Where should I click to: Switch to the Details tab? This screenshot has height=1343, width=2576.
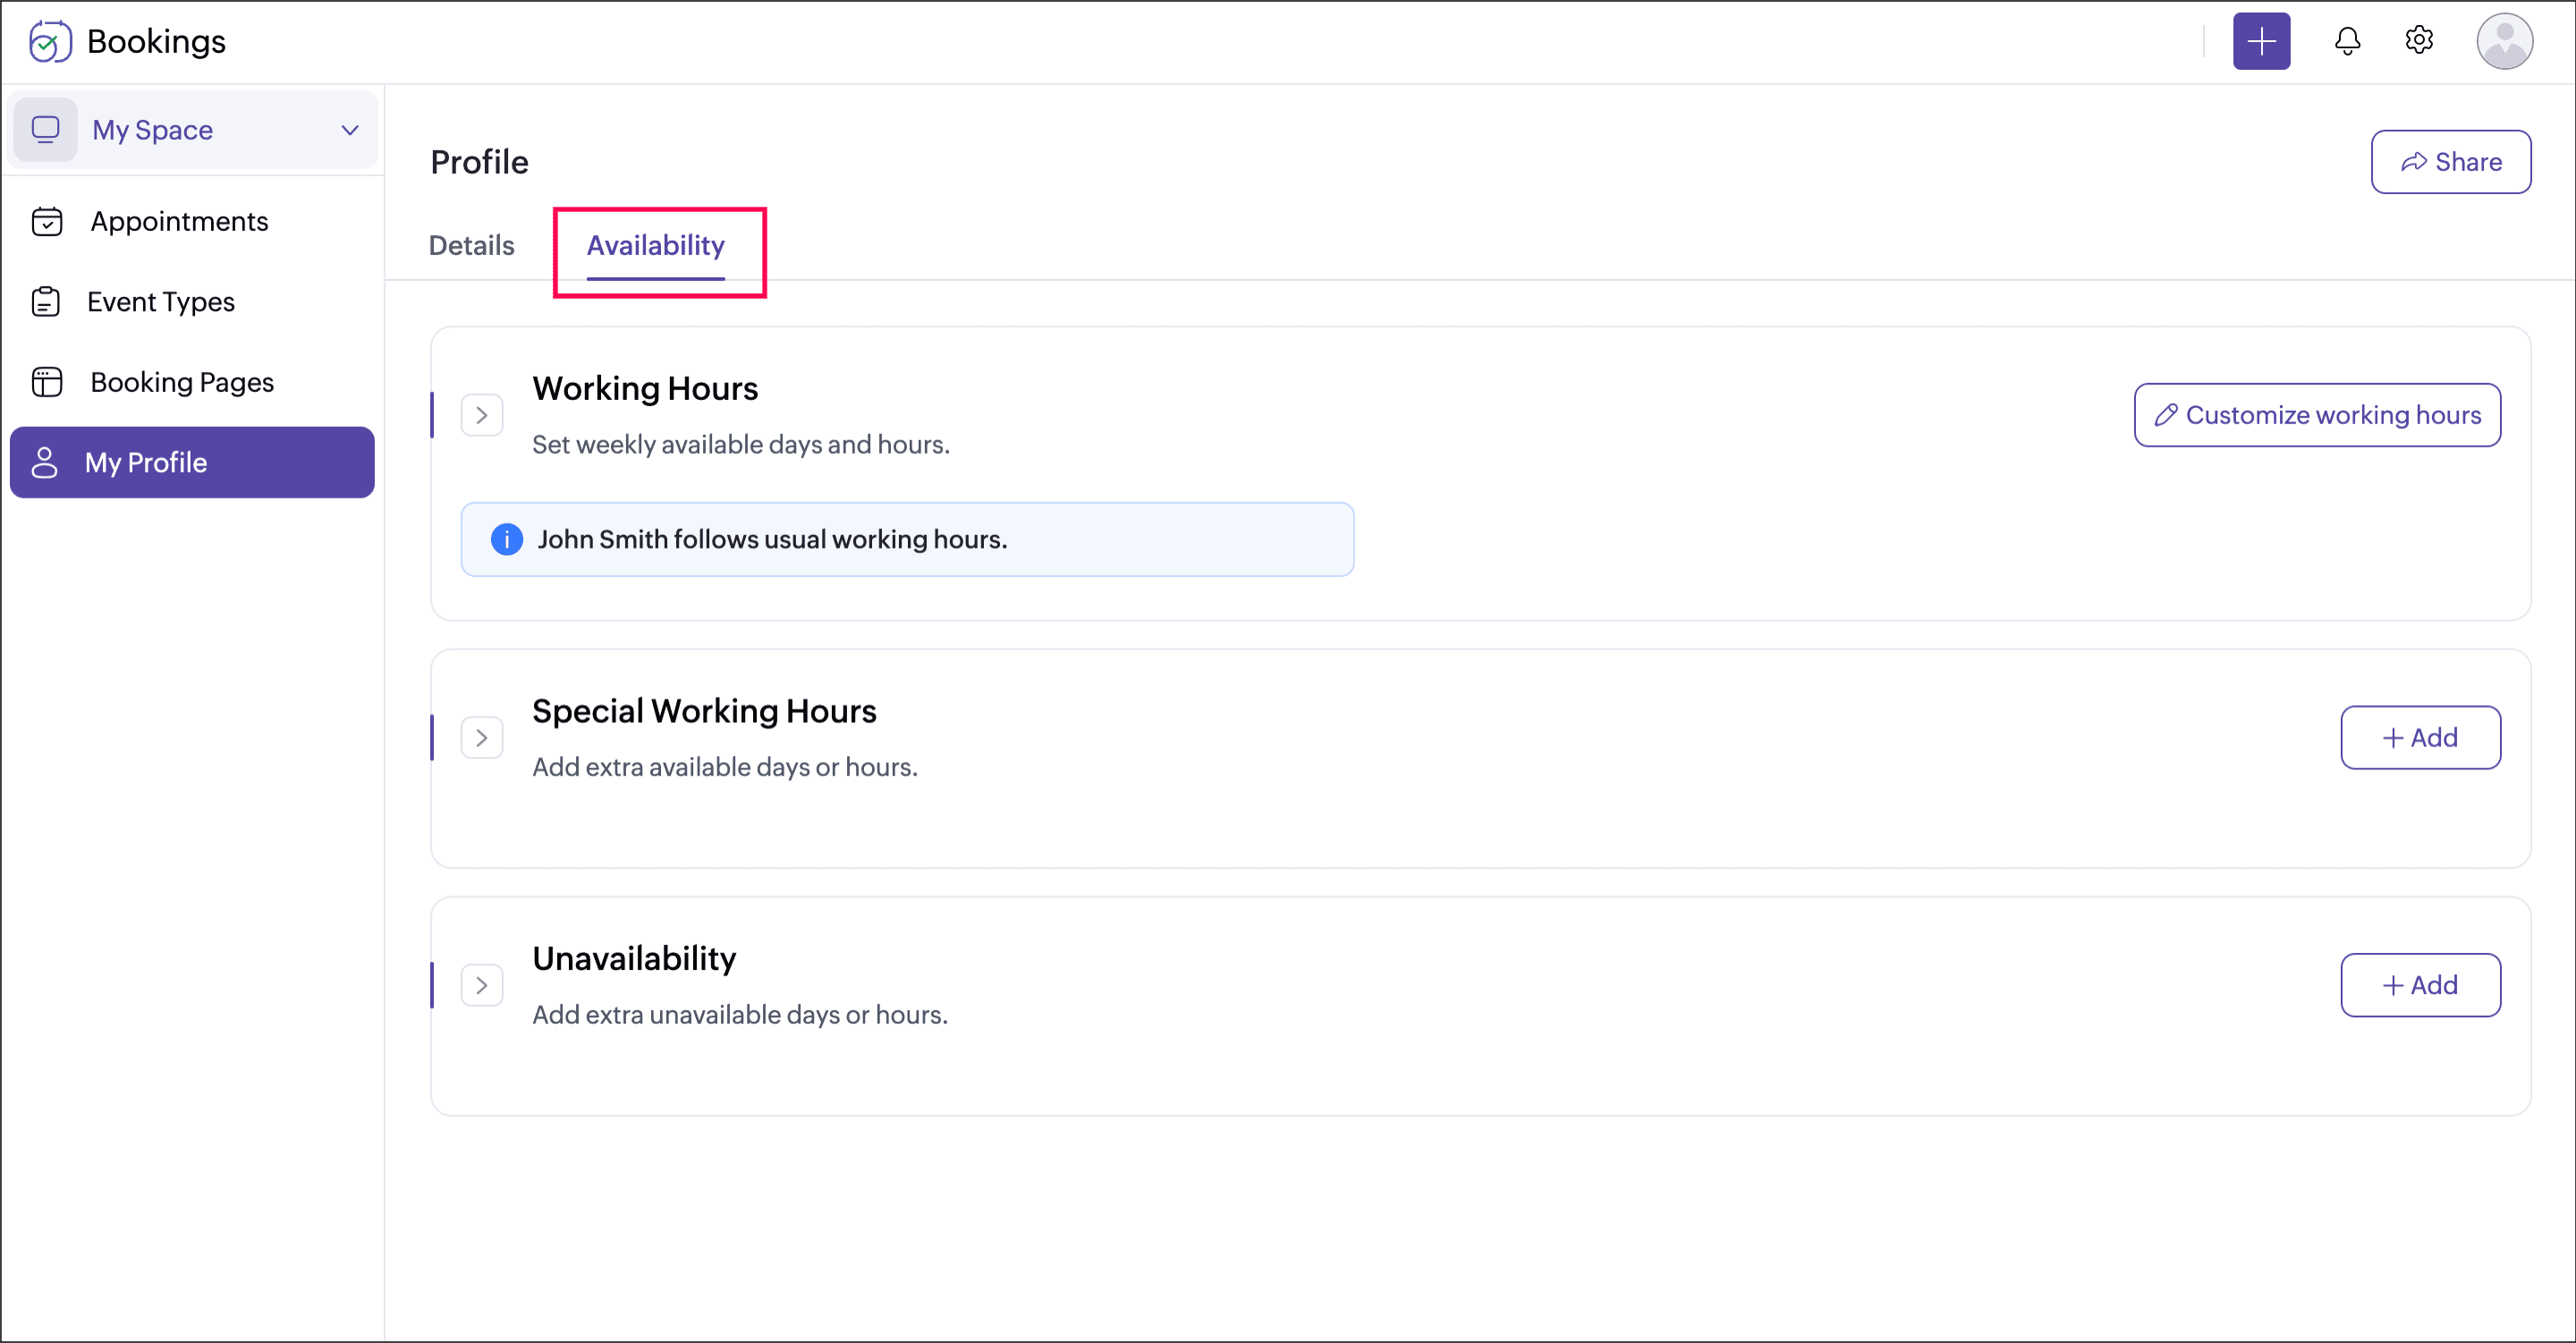click(471, 245)
